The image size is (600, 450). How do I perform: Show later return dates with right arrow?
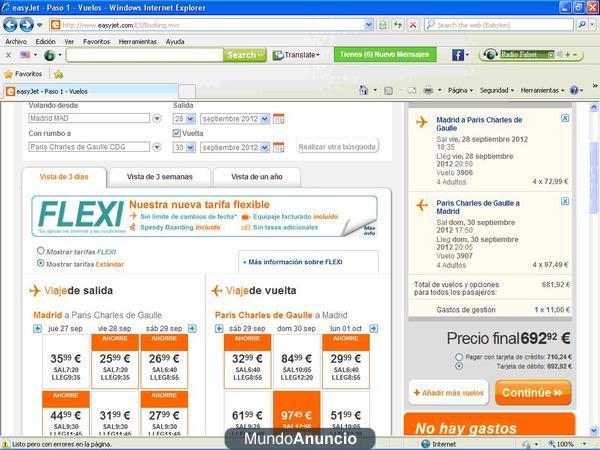tap(374, 328)
